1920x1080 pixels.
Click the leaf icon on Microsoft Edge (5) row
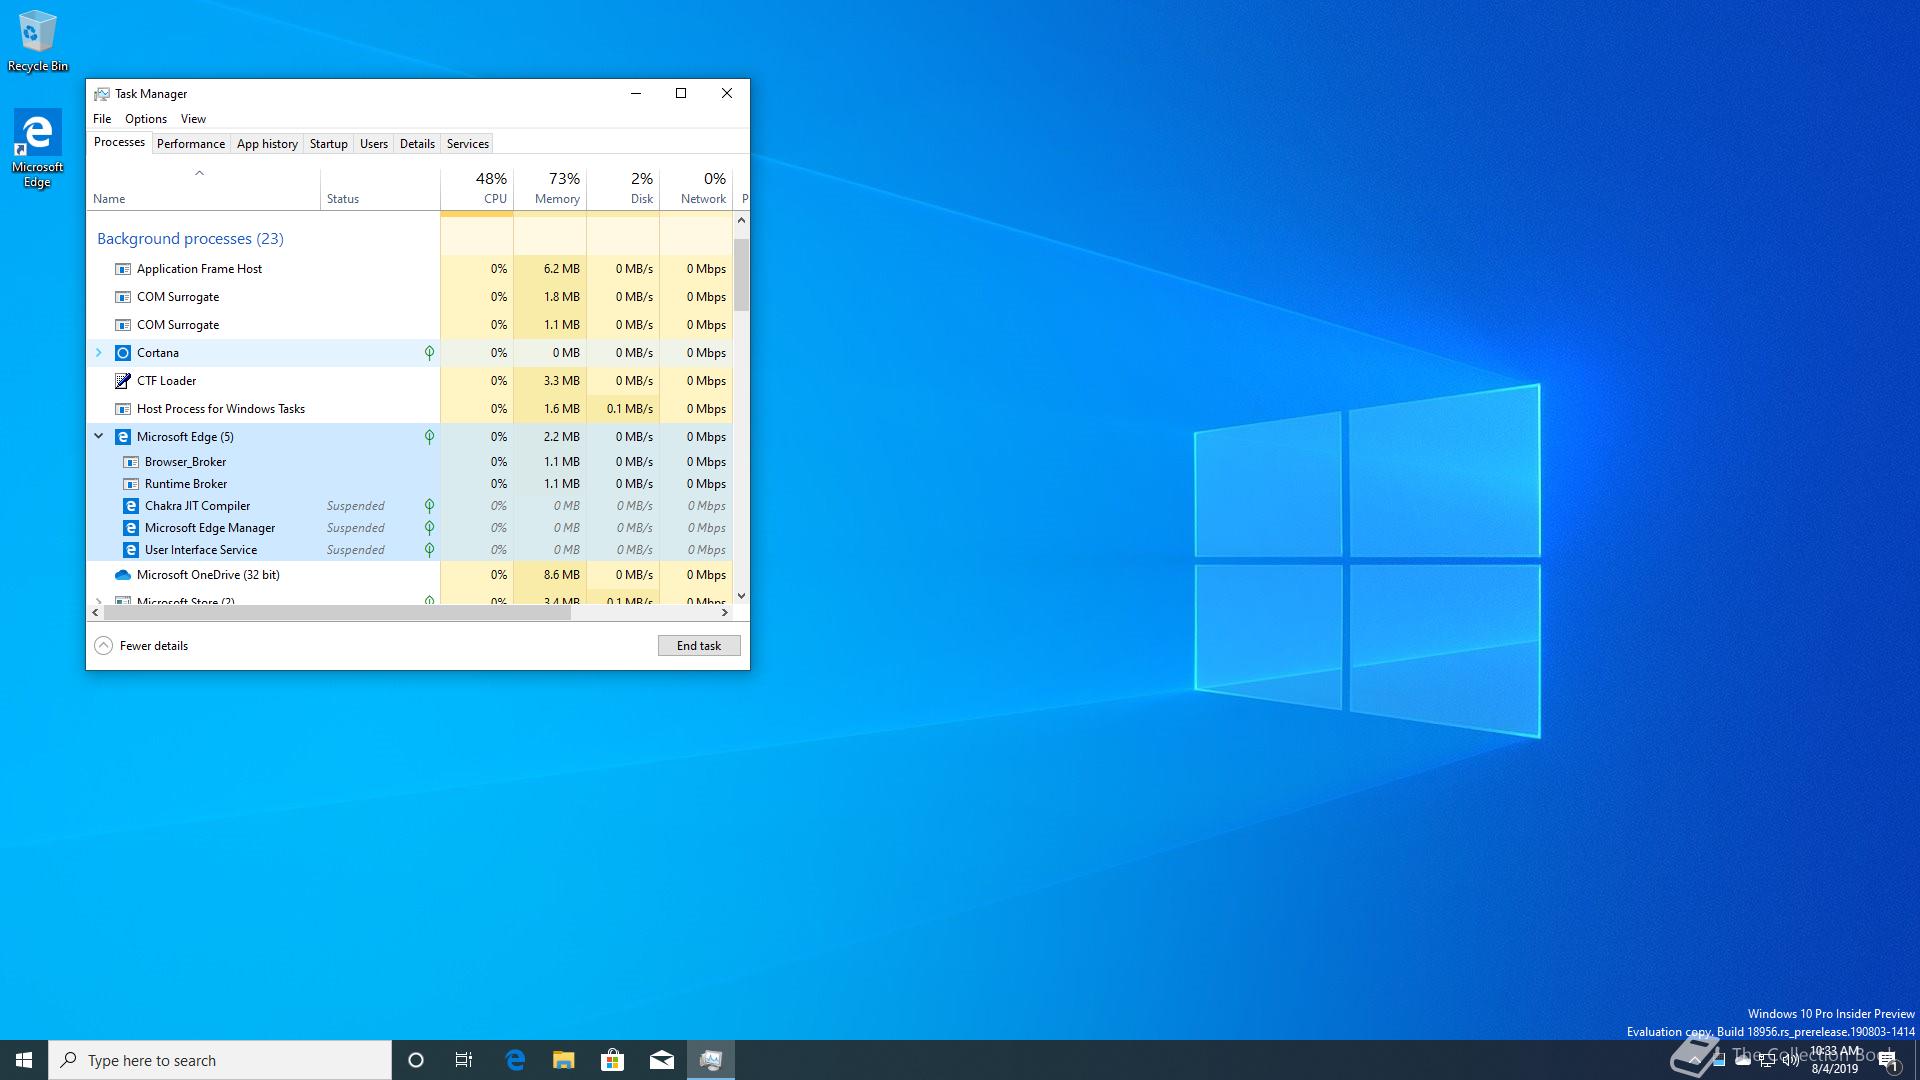[x=429, y=437]
